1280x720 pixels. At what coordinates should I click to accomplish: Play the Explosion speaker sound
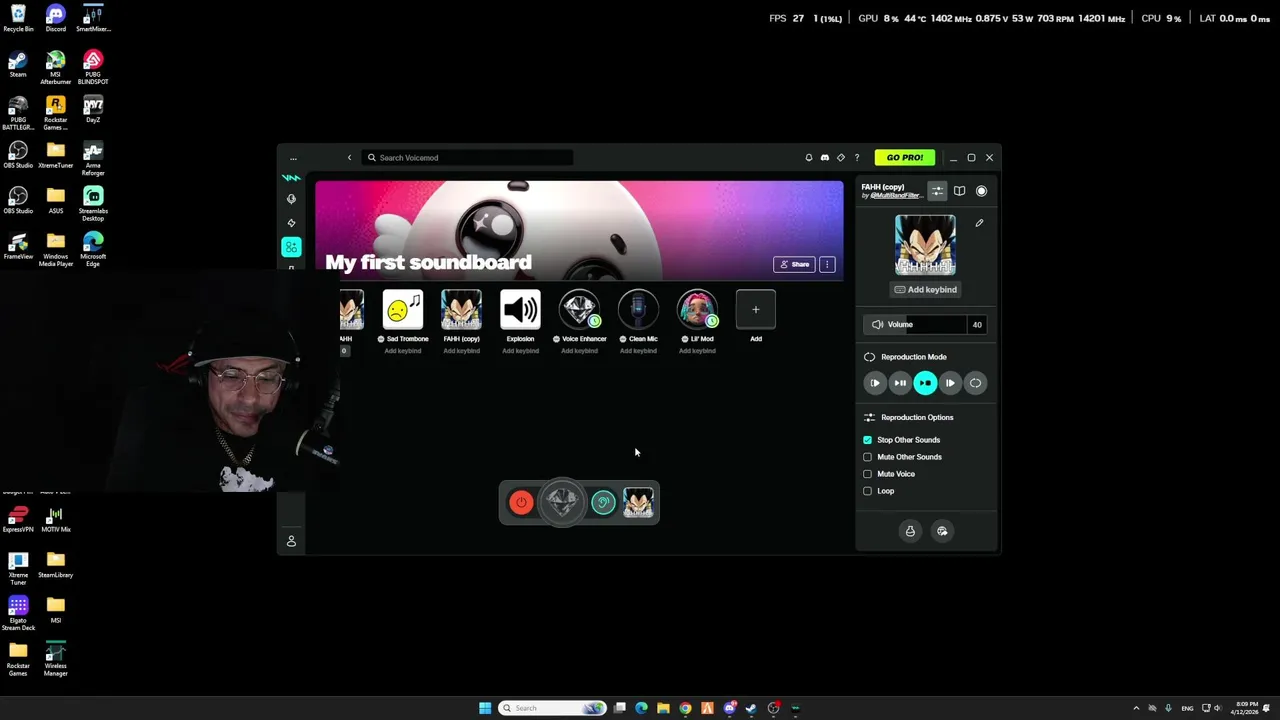coord(520,310)
